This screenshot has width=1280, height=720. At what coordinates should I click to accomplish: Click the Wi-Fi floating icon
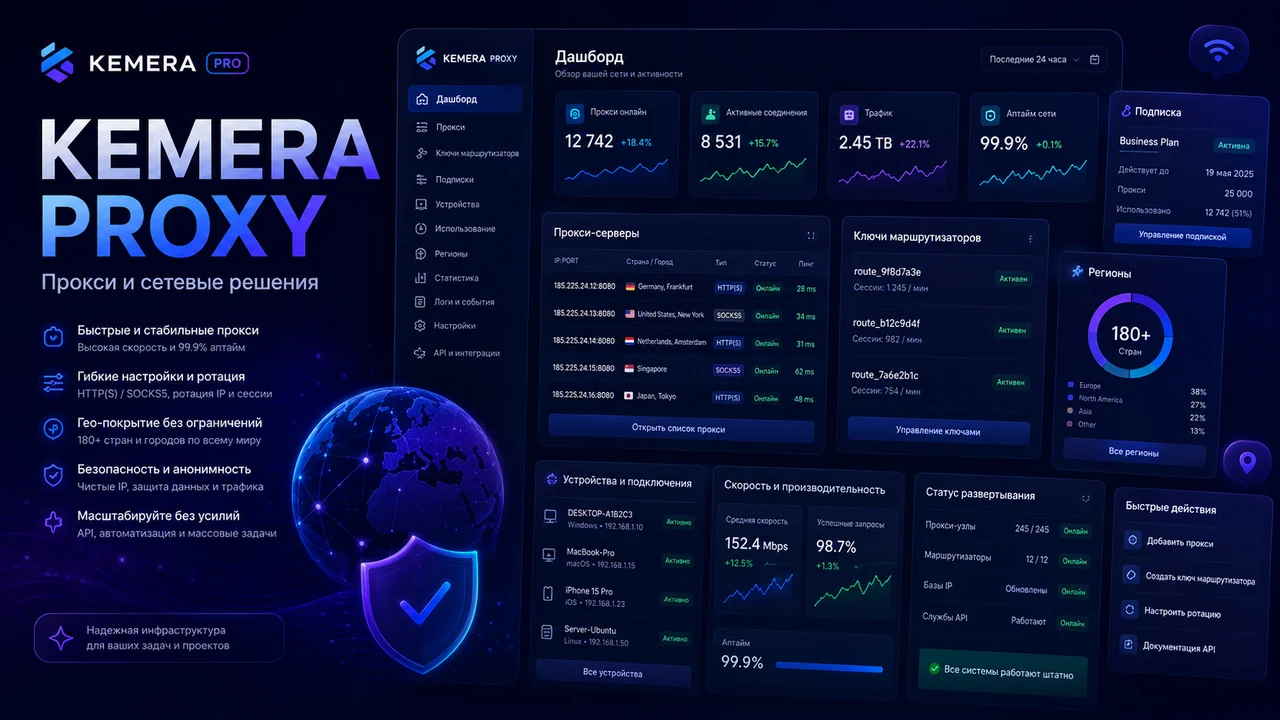tap(1218, 52)
